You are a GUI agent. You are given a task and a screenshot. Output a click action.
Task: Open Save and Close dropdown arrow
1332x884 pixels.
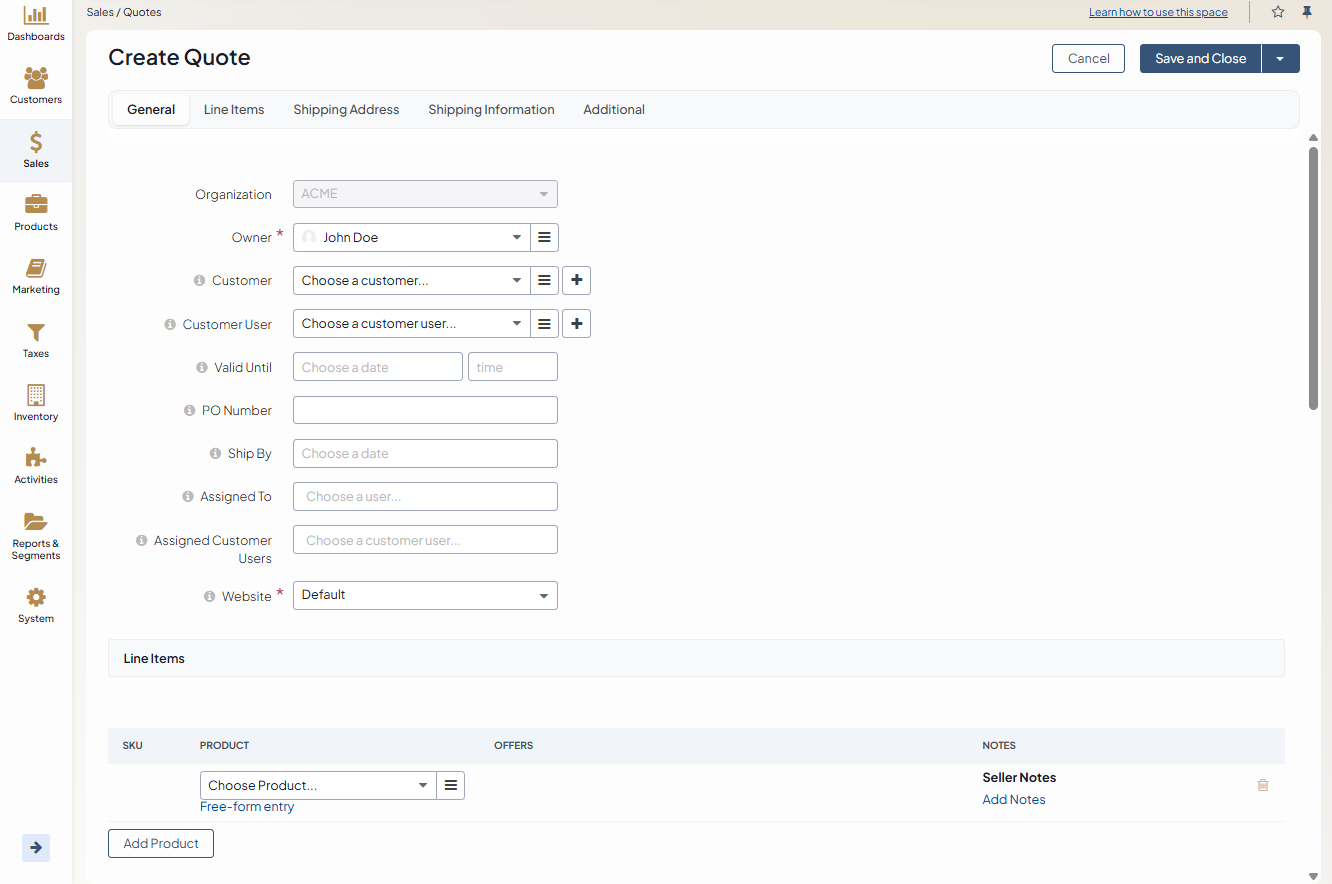(x=1280, y=59)
